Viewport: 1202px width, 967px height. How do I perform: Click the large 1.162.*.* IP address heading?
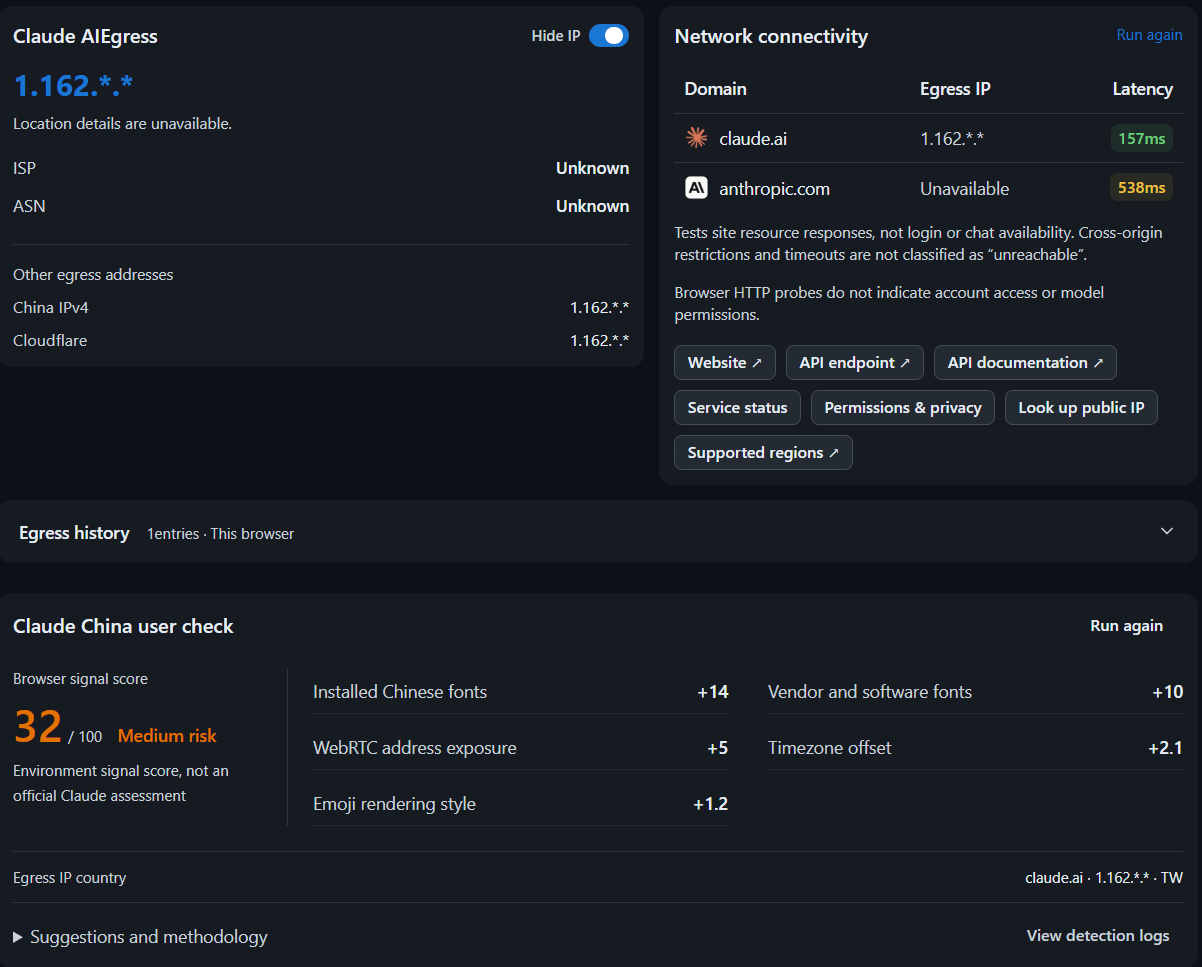pos(73,85)
